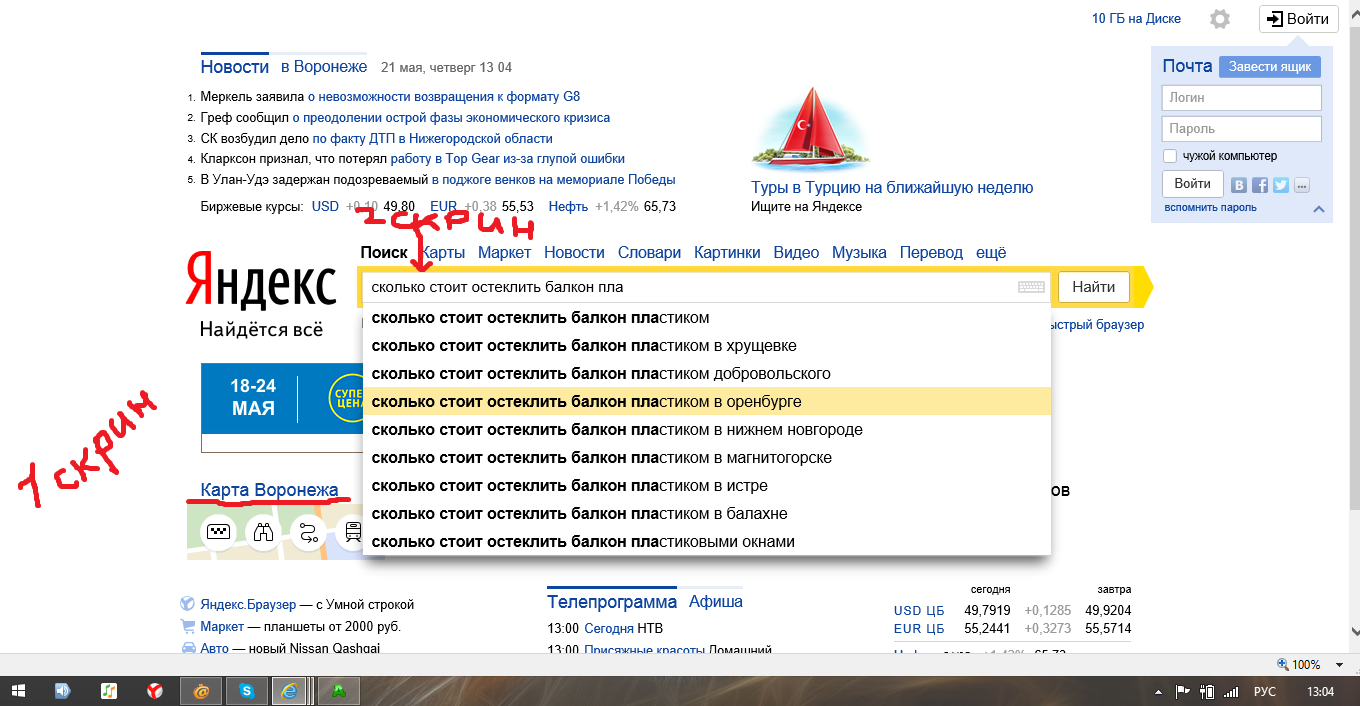Viewport: 1360px width, 706px height.
Task: Open вспомнить пароль link
Action: pos(1210,208)
